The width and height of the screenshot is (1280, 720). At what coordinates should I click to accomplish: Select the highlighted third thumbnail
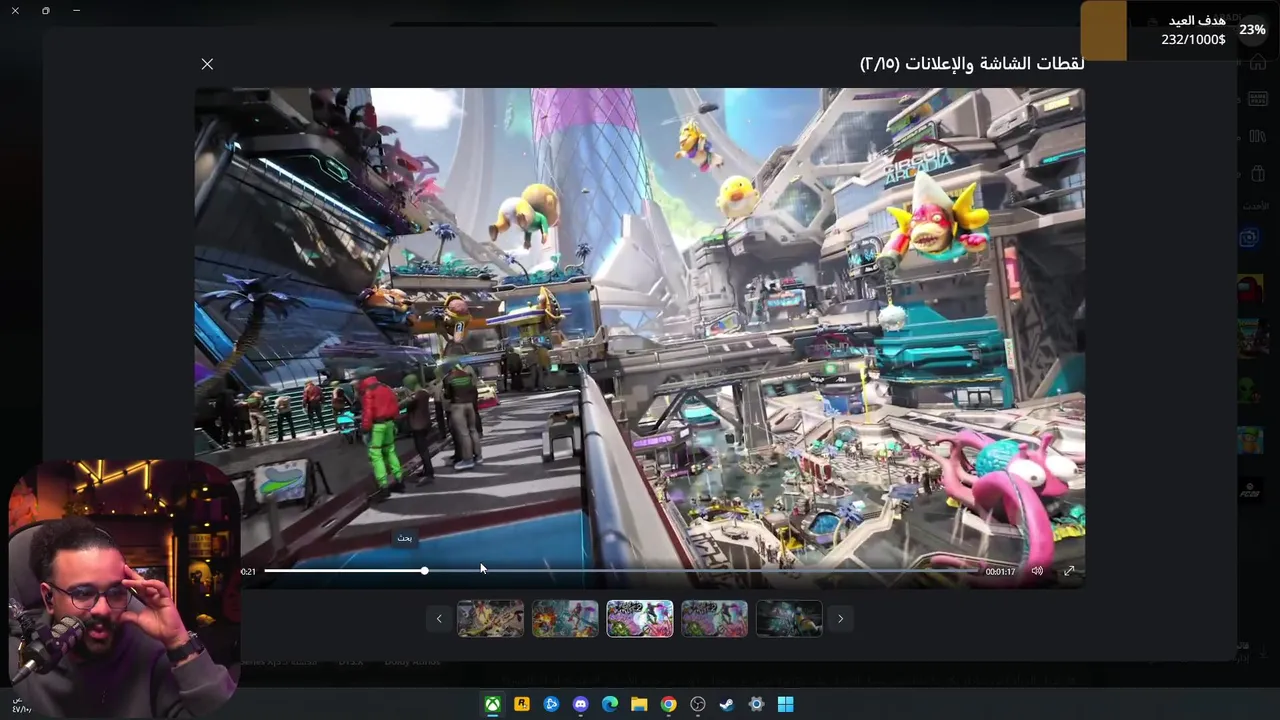coord(640,619)
